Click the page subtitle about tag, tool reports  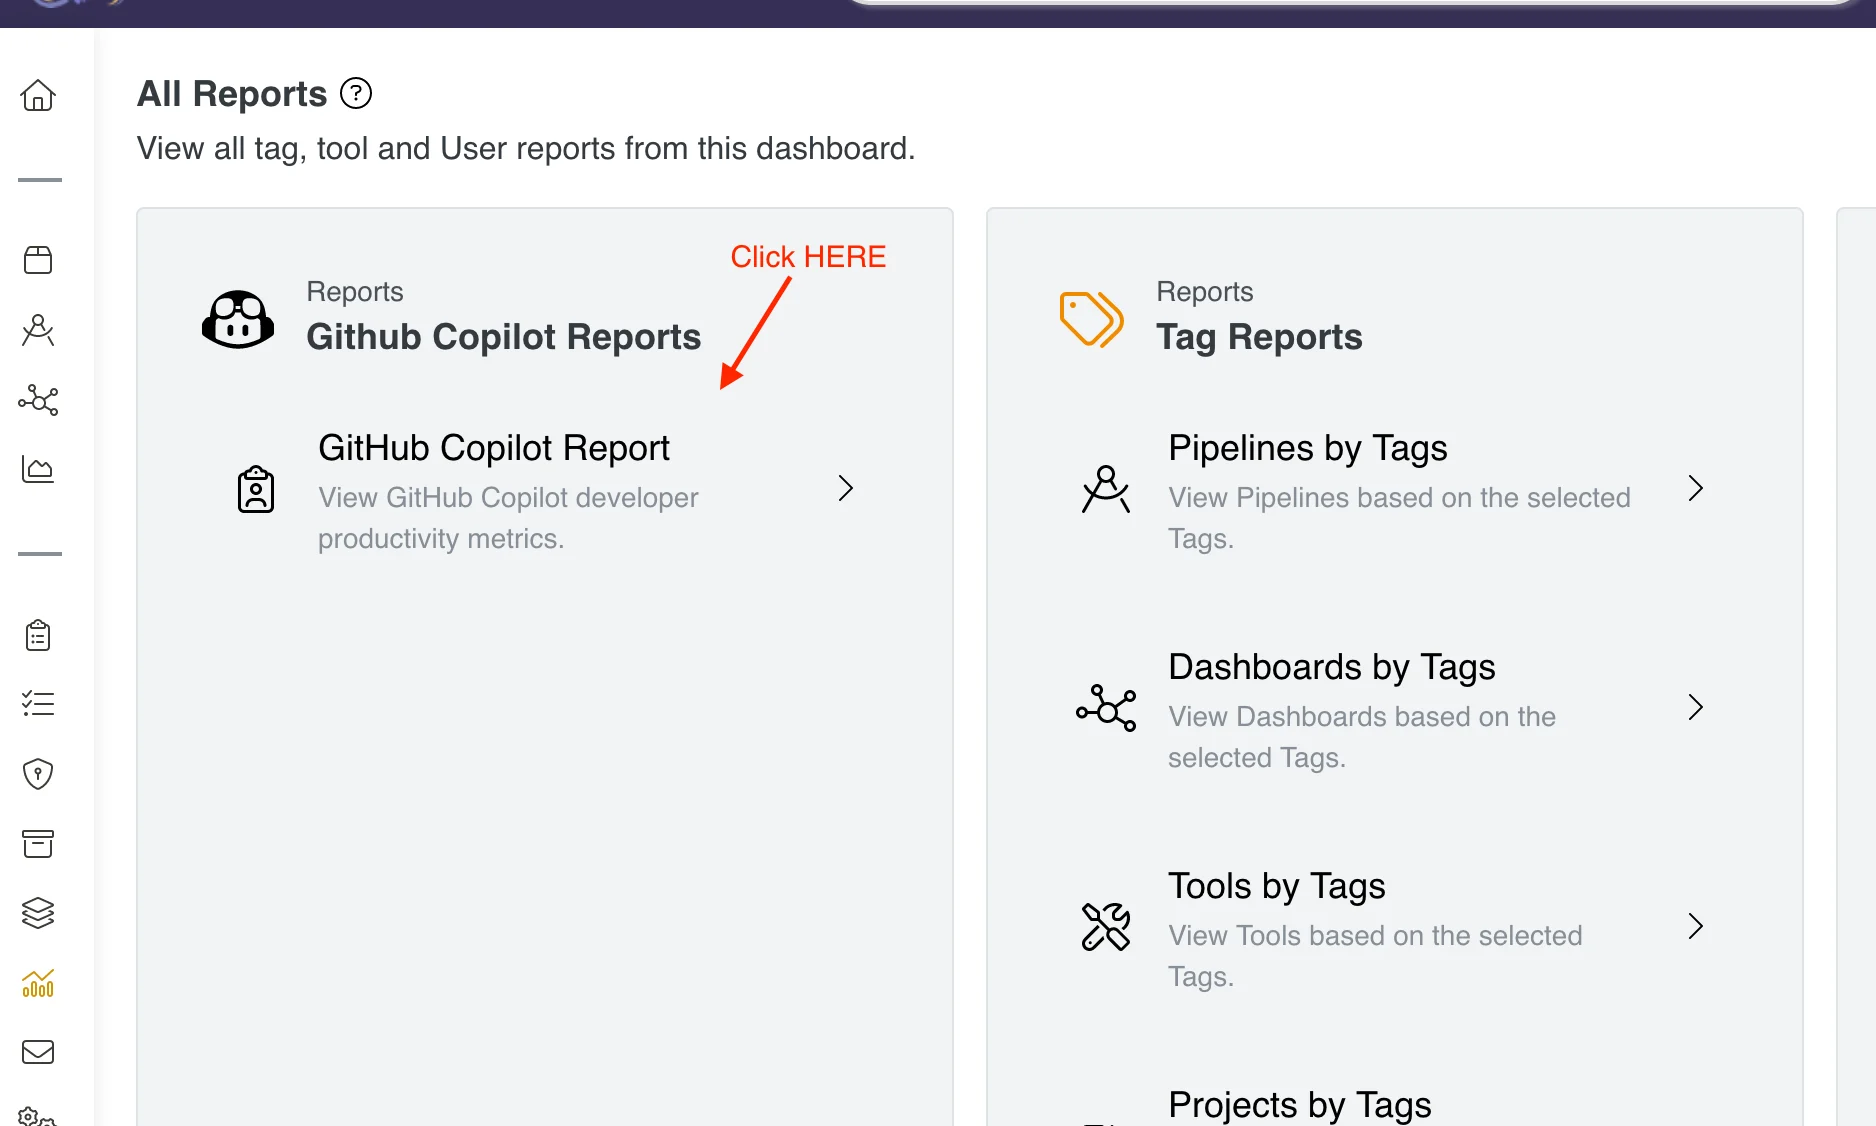coord(526,148)
